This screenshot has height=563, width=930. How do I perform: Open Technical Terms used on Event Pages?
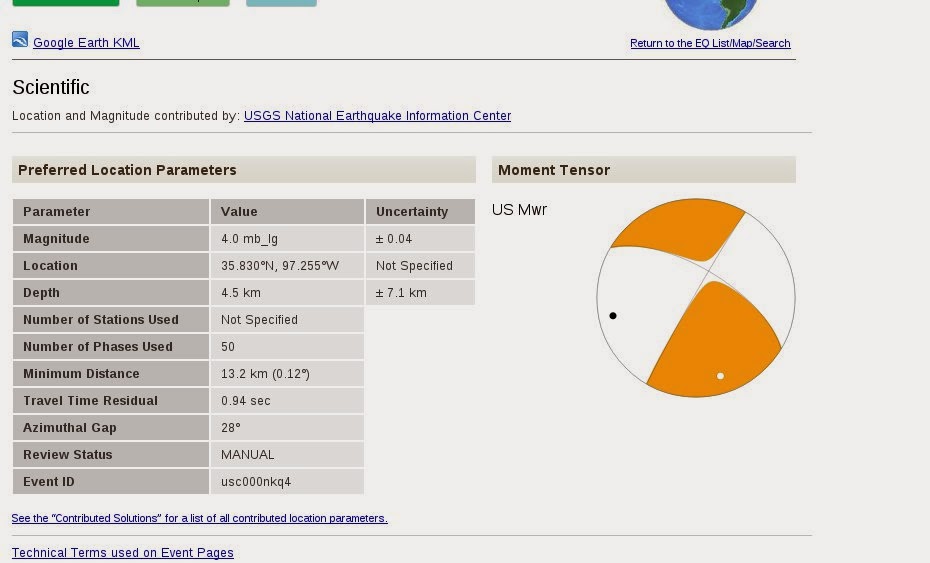[x=122, y=553]
